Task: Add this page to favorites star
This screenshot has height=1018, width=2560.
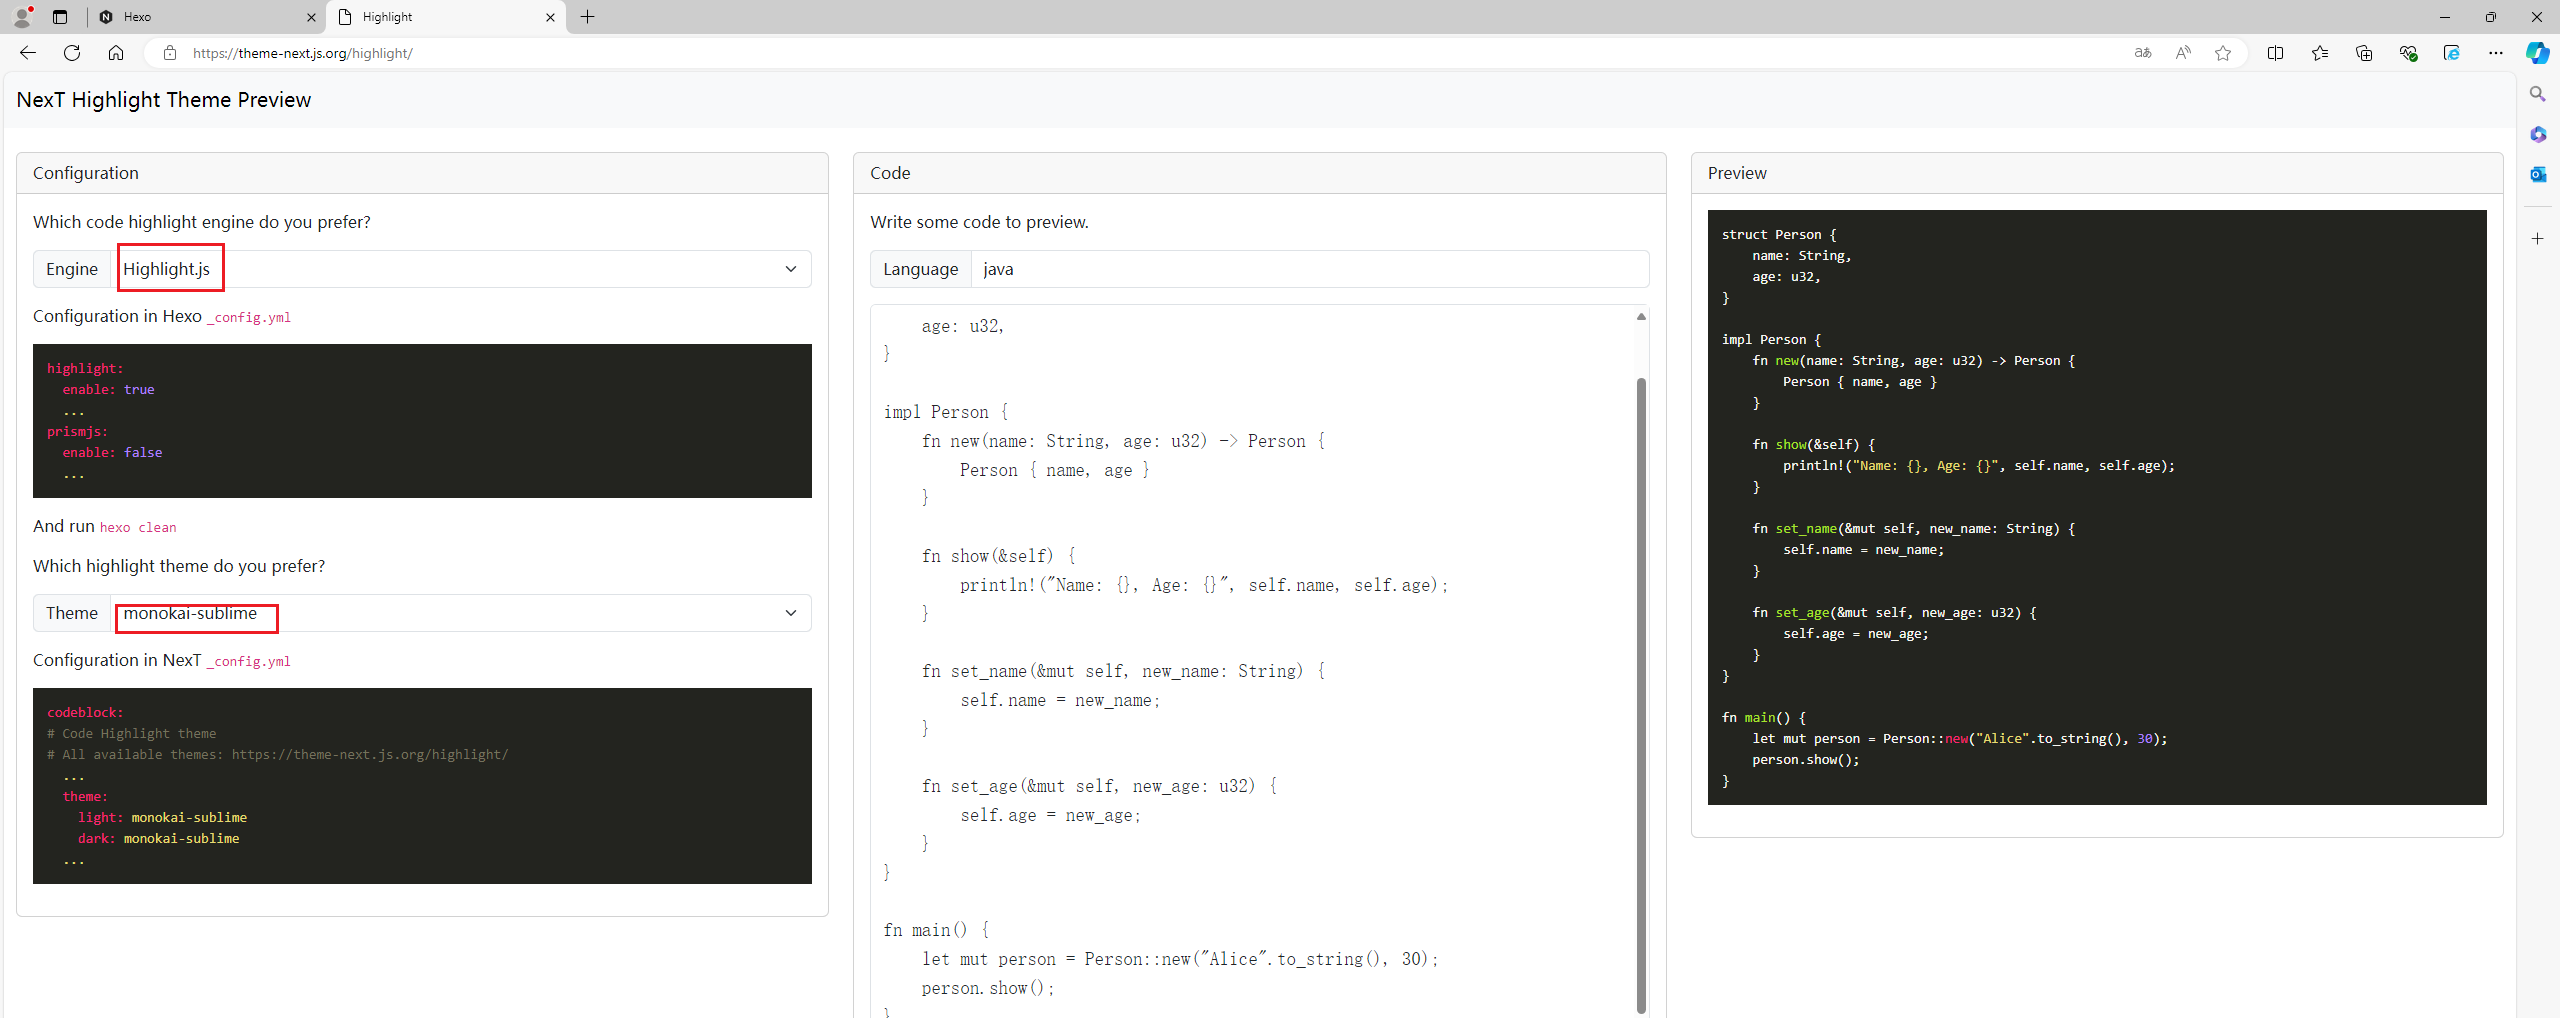Action: coord(2223,53)
